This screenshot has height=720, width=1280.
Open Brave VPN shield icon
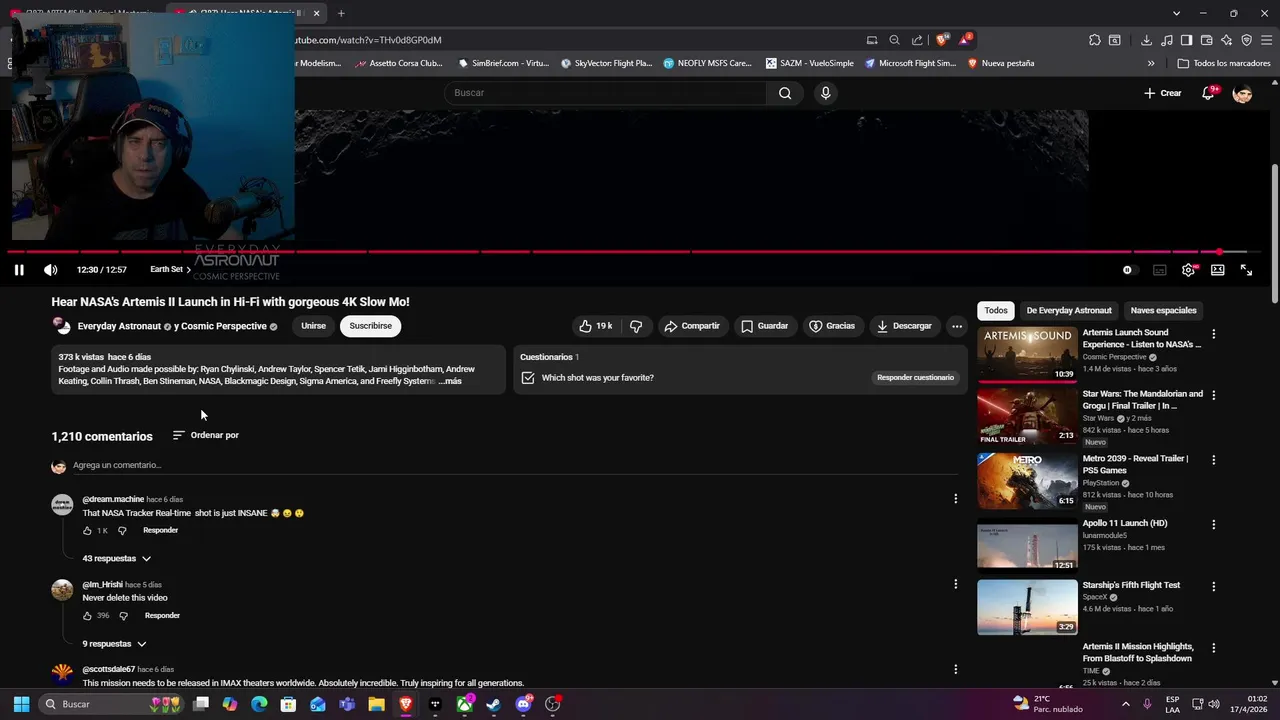pos(1246,40)
